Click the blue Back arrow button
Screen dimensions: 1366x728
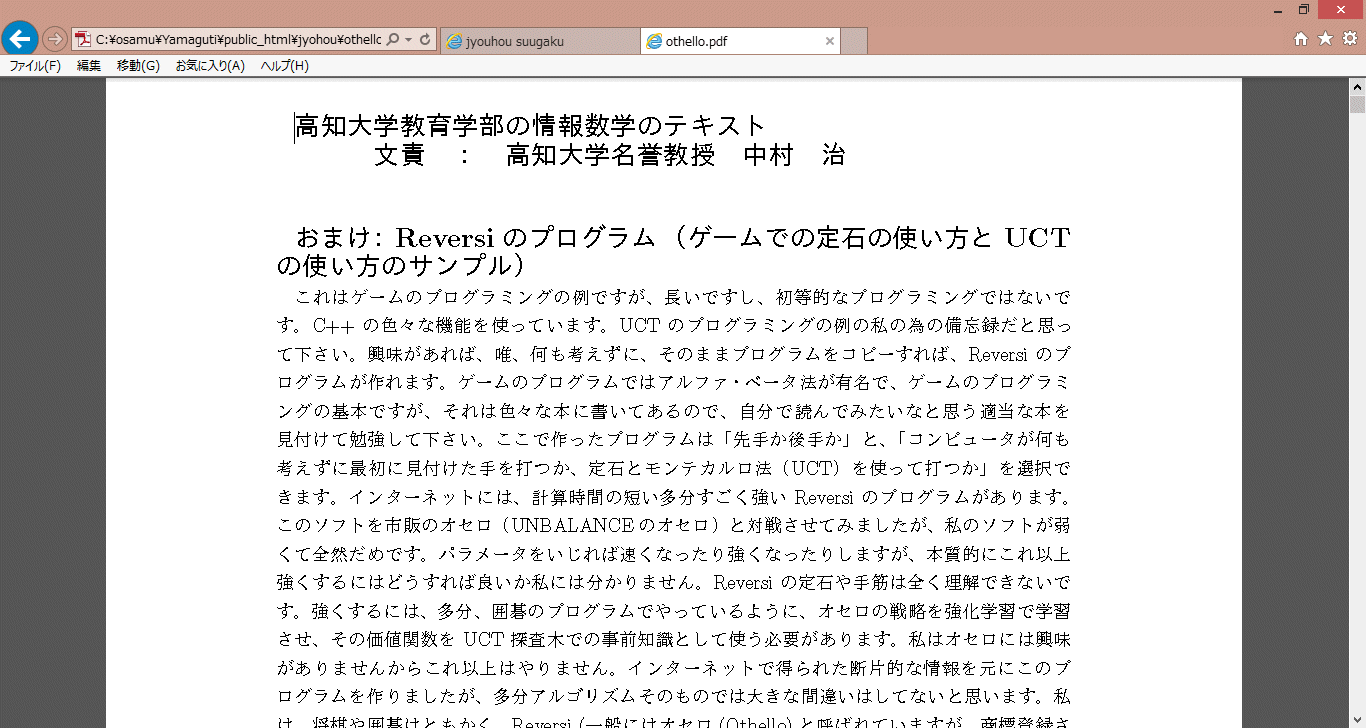19,39
